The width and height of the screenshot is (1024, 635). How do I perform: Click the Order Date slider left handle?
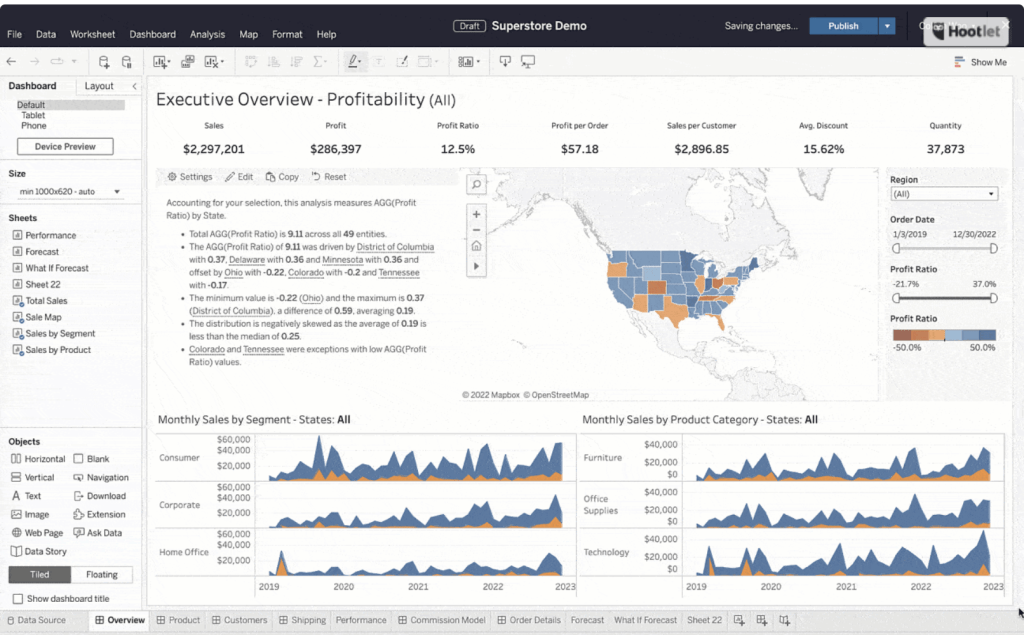coord(896,248)
